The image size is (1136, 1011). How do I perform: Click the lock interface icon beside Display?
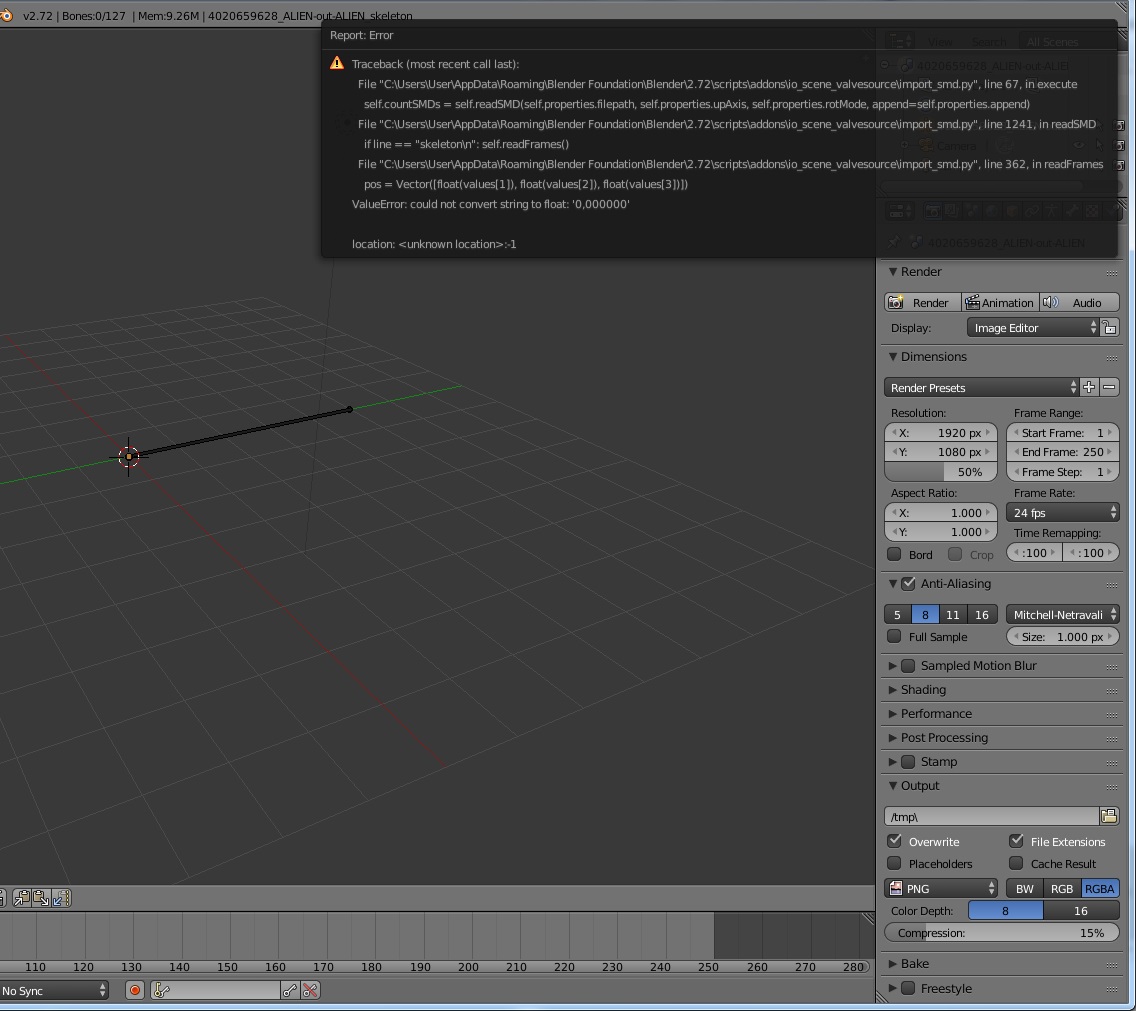pos(1110,328)
